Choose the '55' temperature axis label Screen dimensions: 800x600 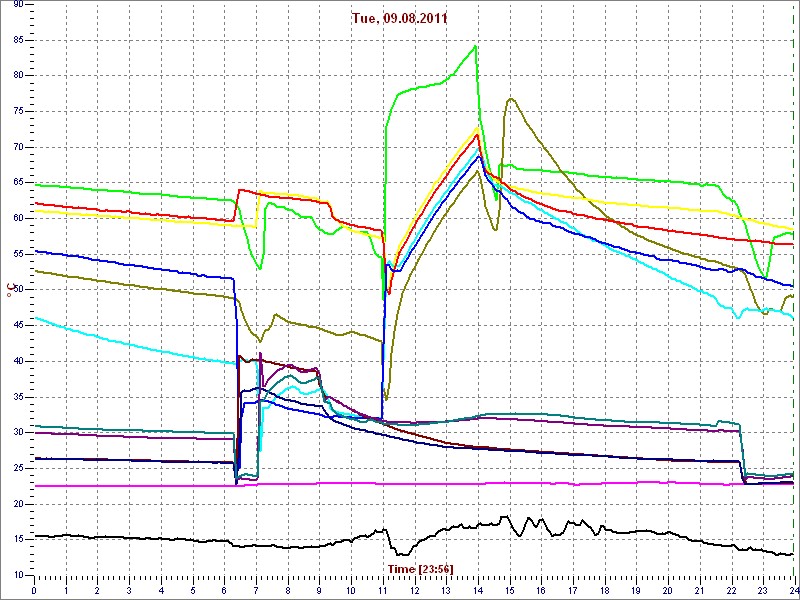coord(16,254)
